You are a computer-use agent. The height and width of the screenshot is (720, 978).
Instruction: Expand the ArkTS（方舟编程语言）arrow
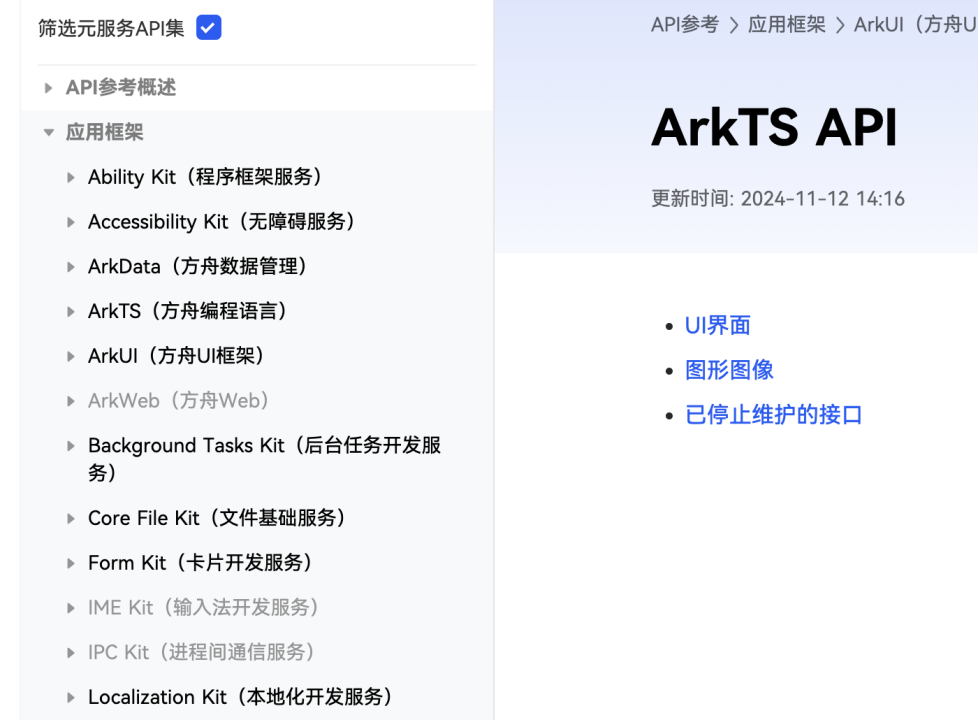[x=70, y=312]
